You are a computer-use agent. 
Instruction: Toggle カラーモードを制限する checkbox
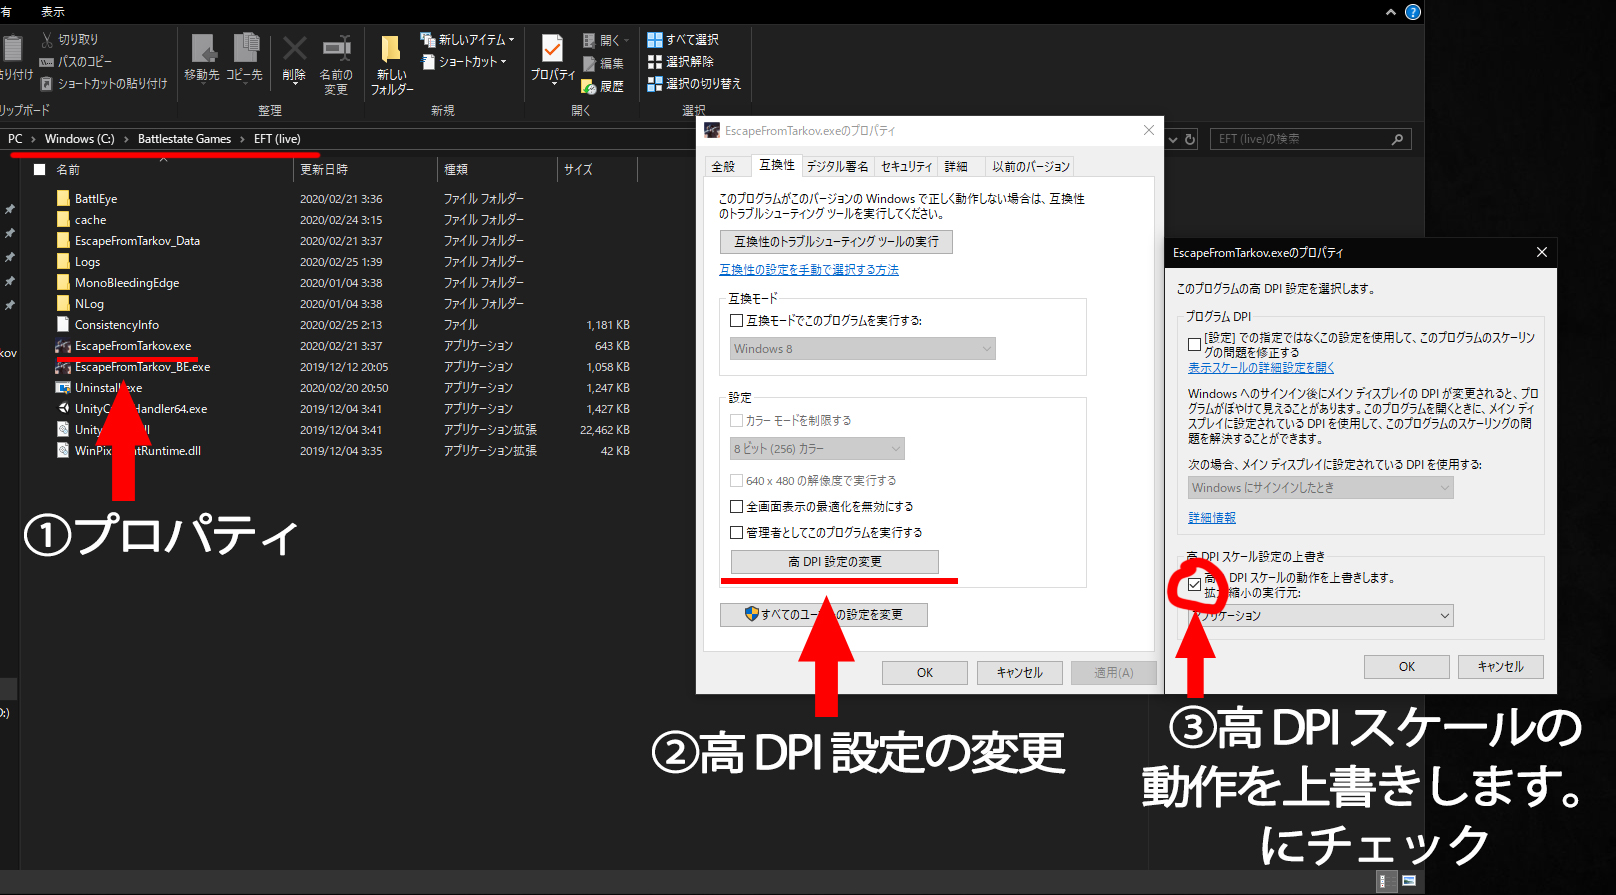tap(737, 421)
